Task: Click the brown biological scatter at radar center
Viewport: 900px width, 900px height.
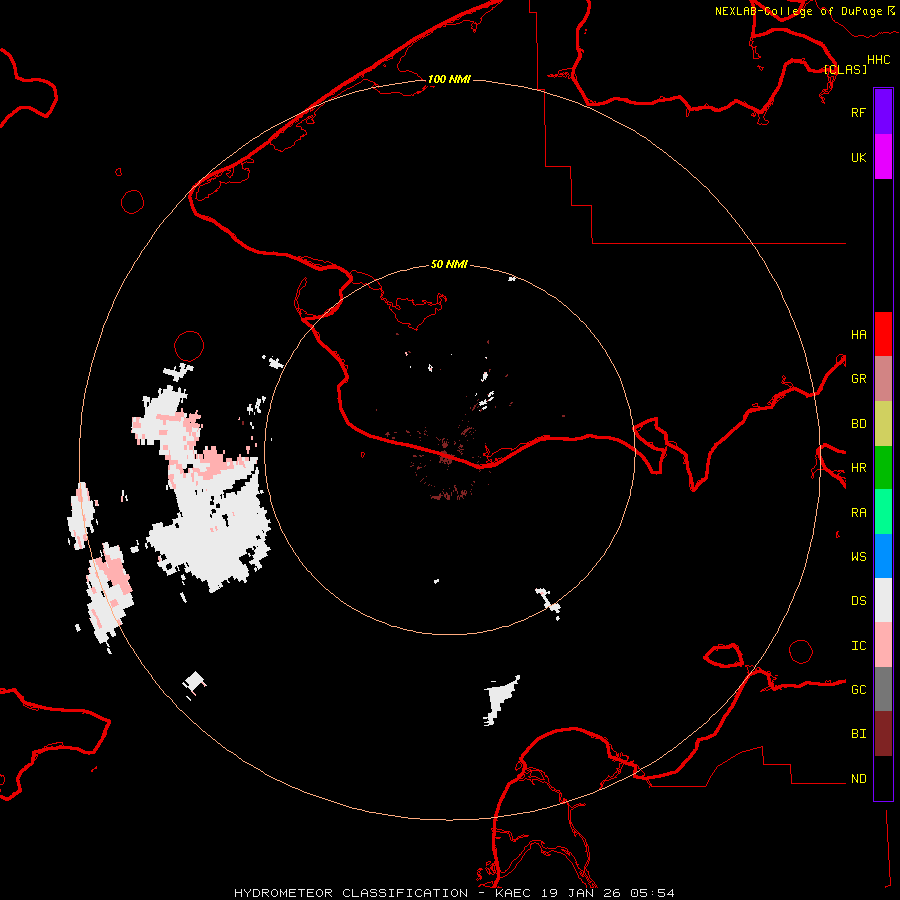Action: (445, 457)
